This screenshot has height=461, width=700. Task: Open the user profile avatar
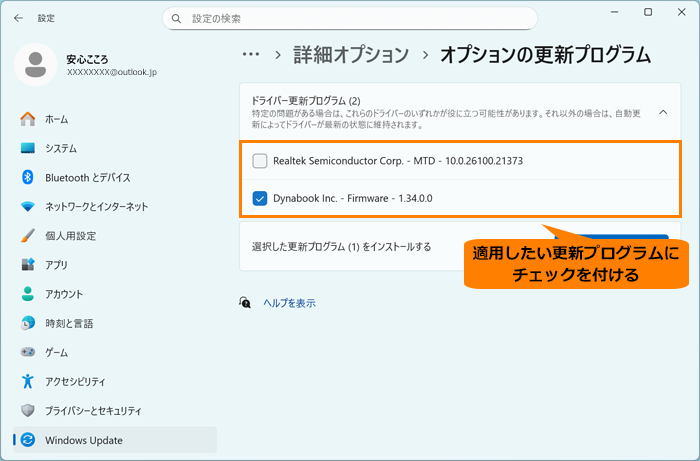(36, 65)
